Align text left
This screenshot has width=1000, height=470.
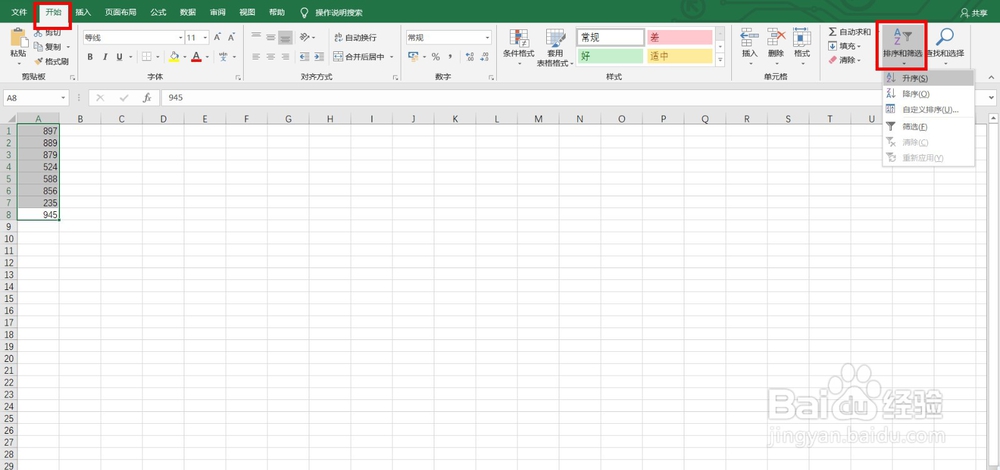(x=256, y=57)
